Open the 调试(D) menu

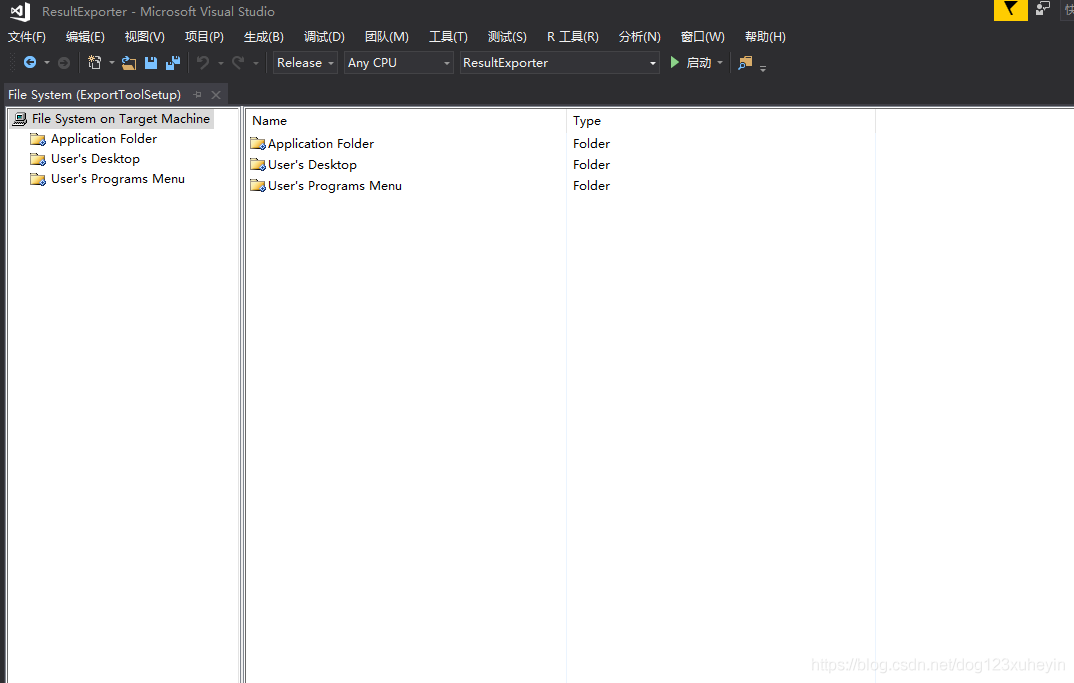(x=323, y=37)
